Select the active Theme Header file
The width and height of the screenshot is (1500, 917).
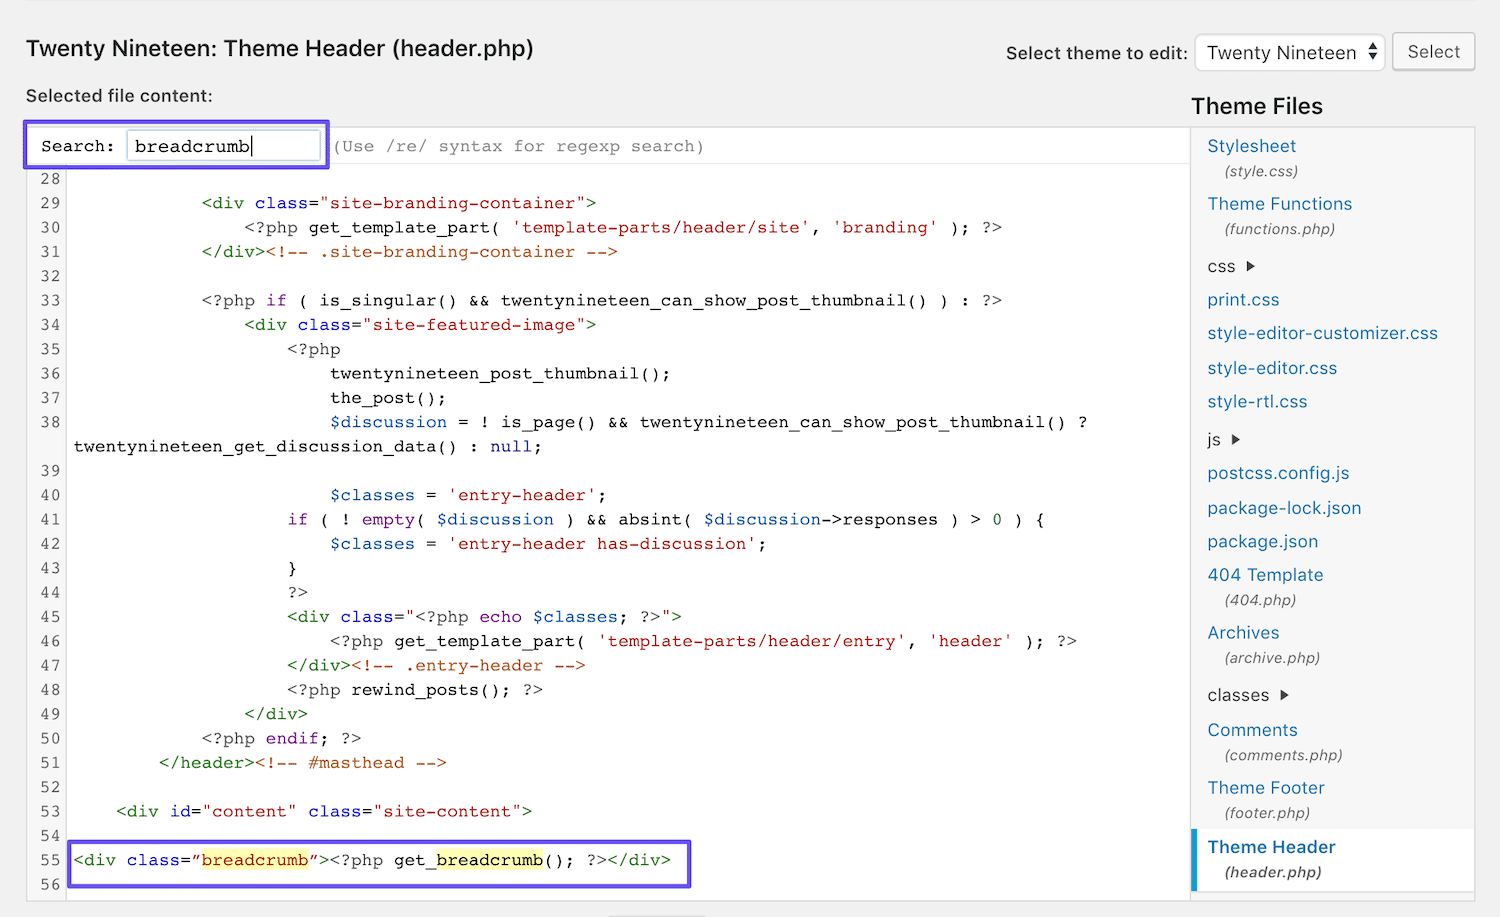1271,846
